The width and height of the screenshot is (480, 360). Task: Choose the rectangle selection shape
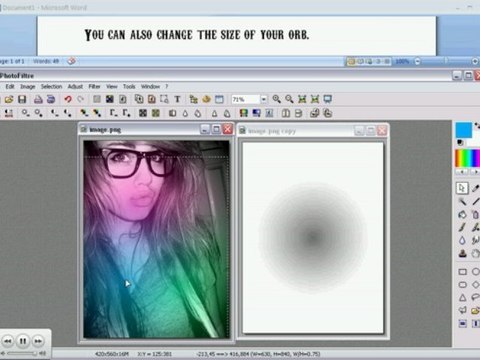pyautogui.click(x=463, y=272)
